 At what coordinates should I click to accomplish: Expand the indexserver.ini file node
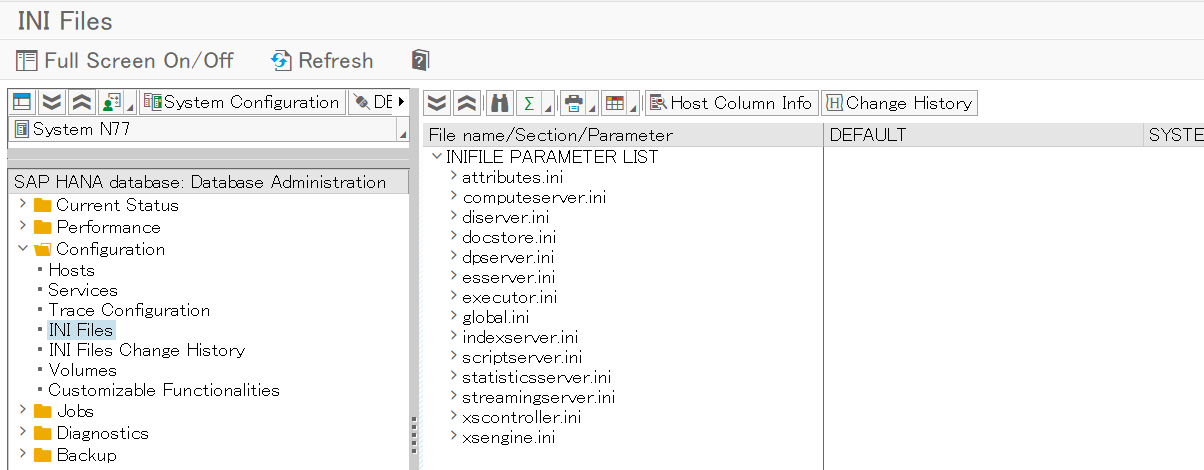[x=454, y=337]
